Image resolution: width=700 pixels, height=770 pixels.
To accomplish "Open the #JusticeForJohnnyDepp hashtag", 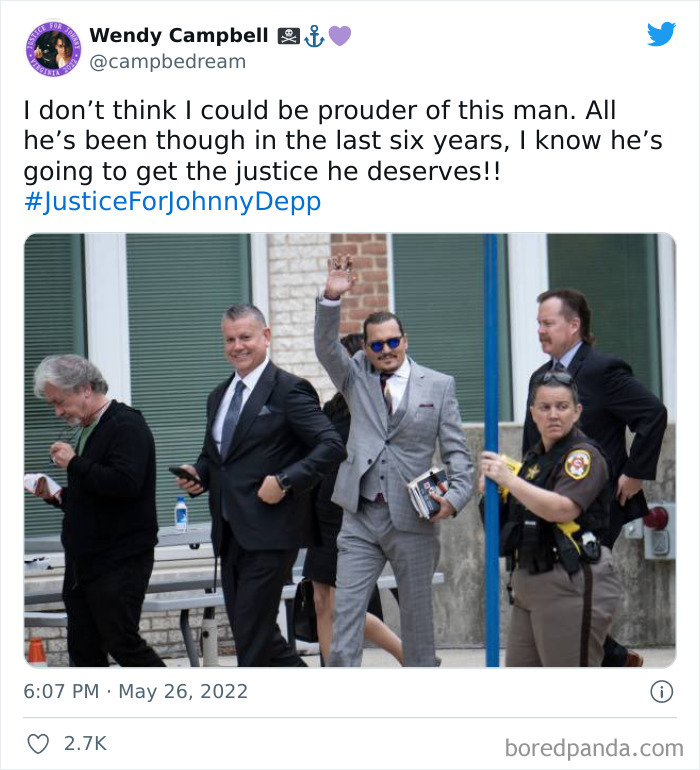I will [172, 201].
